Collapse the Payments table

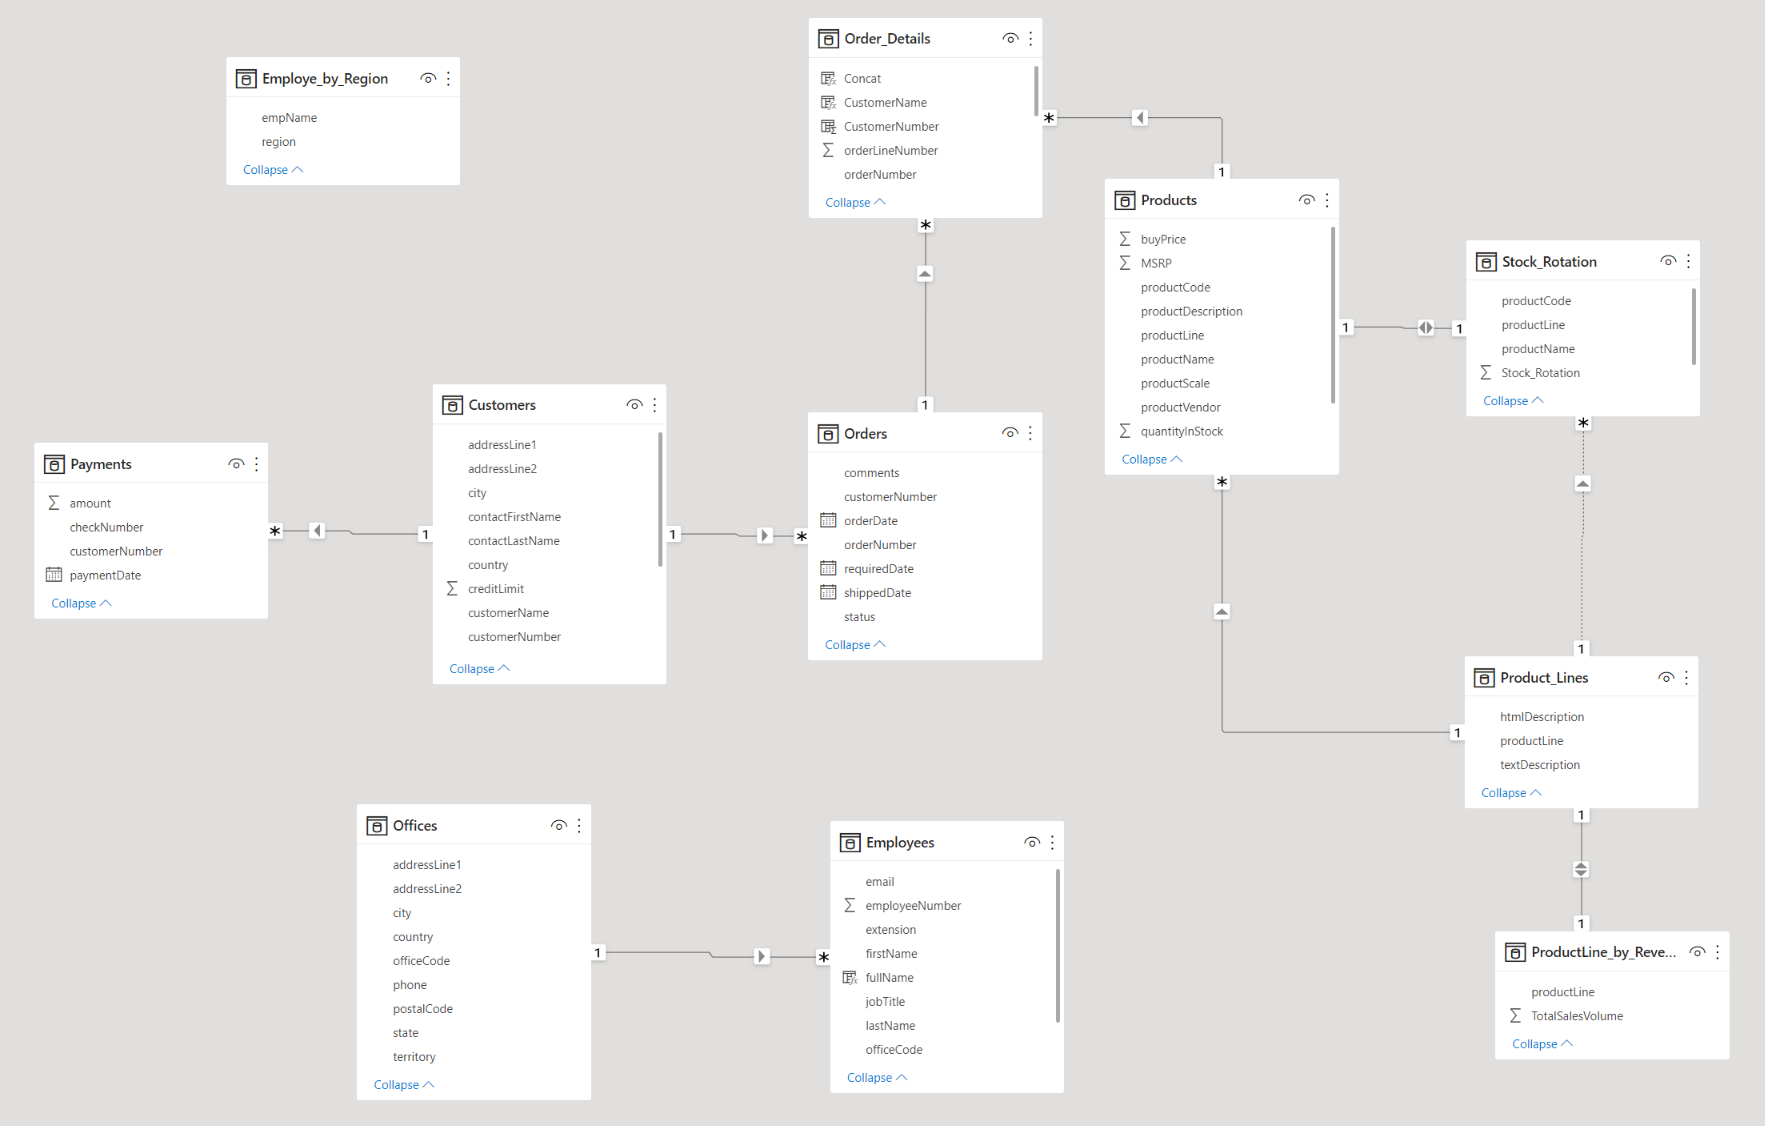pyautogui.click(x=81, y=603)
